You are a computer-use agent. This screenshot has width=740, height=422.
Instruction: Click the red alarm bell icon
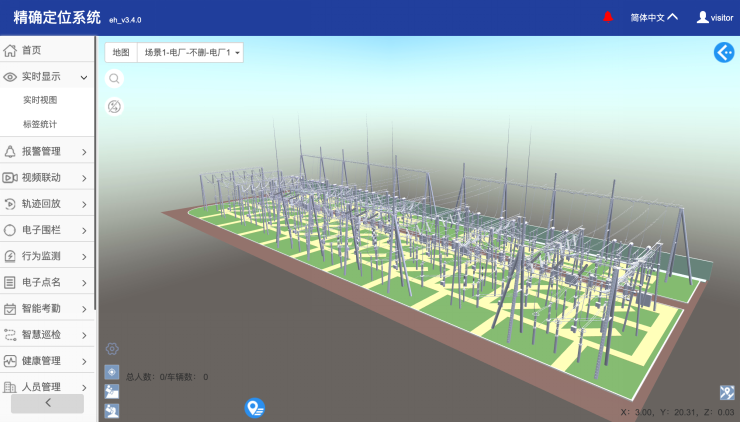click(608, 17)
